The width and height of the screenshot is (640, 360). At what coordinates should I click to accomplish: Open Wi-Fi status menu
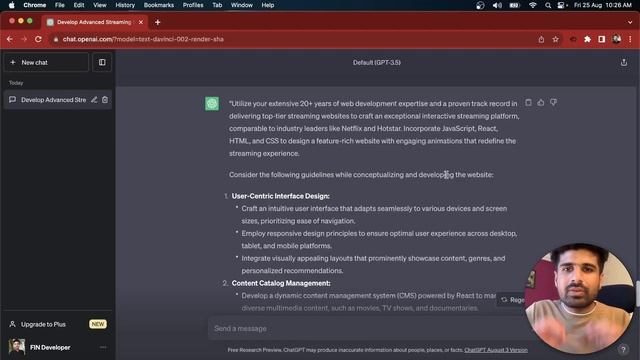[533, 5]
